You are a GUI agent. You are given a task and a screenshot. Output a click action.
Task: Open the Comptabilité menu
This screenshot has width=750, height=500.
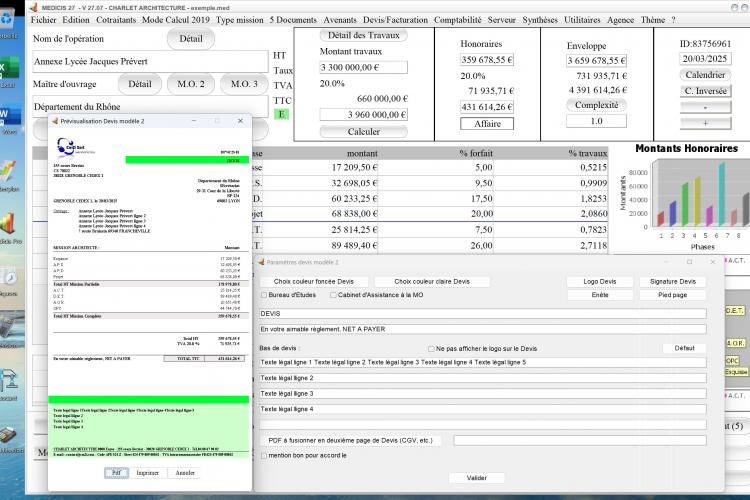[x=458, y=20]
